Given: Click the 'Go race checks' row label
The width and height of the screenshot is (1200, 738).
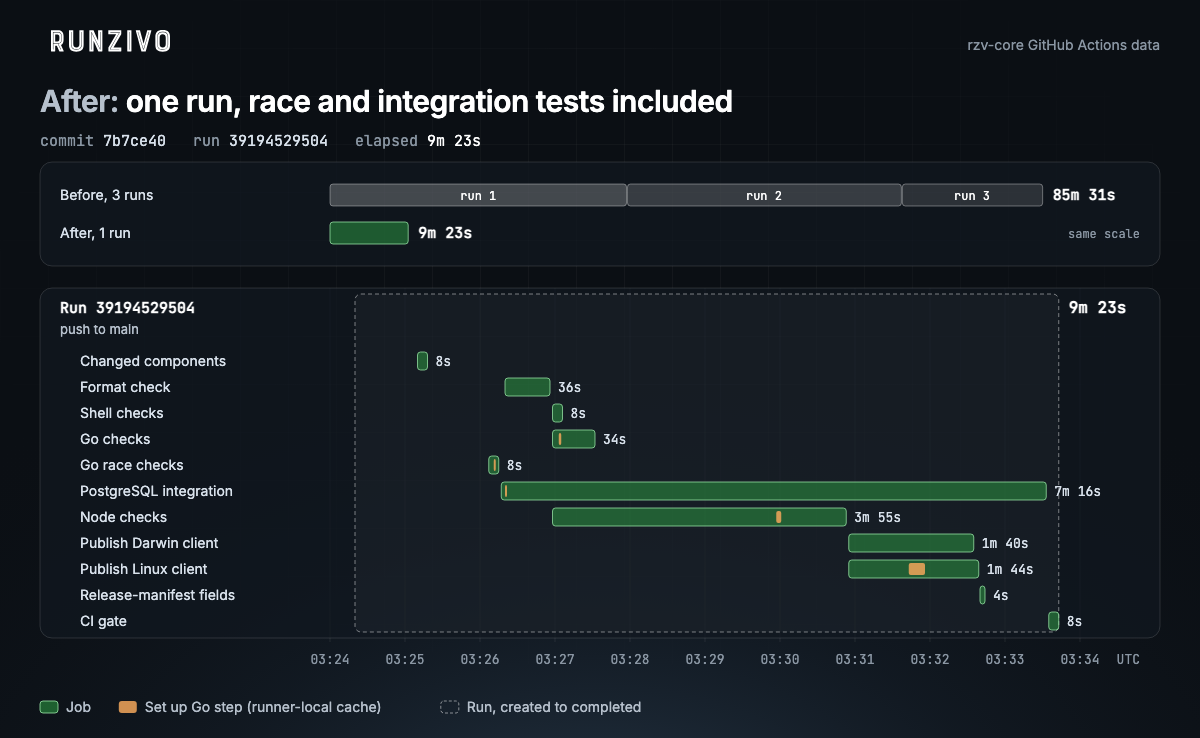Looking at the screenshot, I should 132,465.
